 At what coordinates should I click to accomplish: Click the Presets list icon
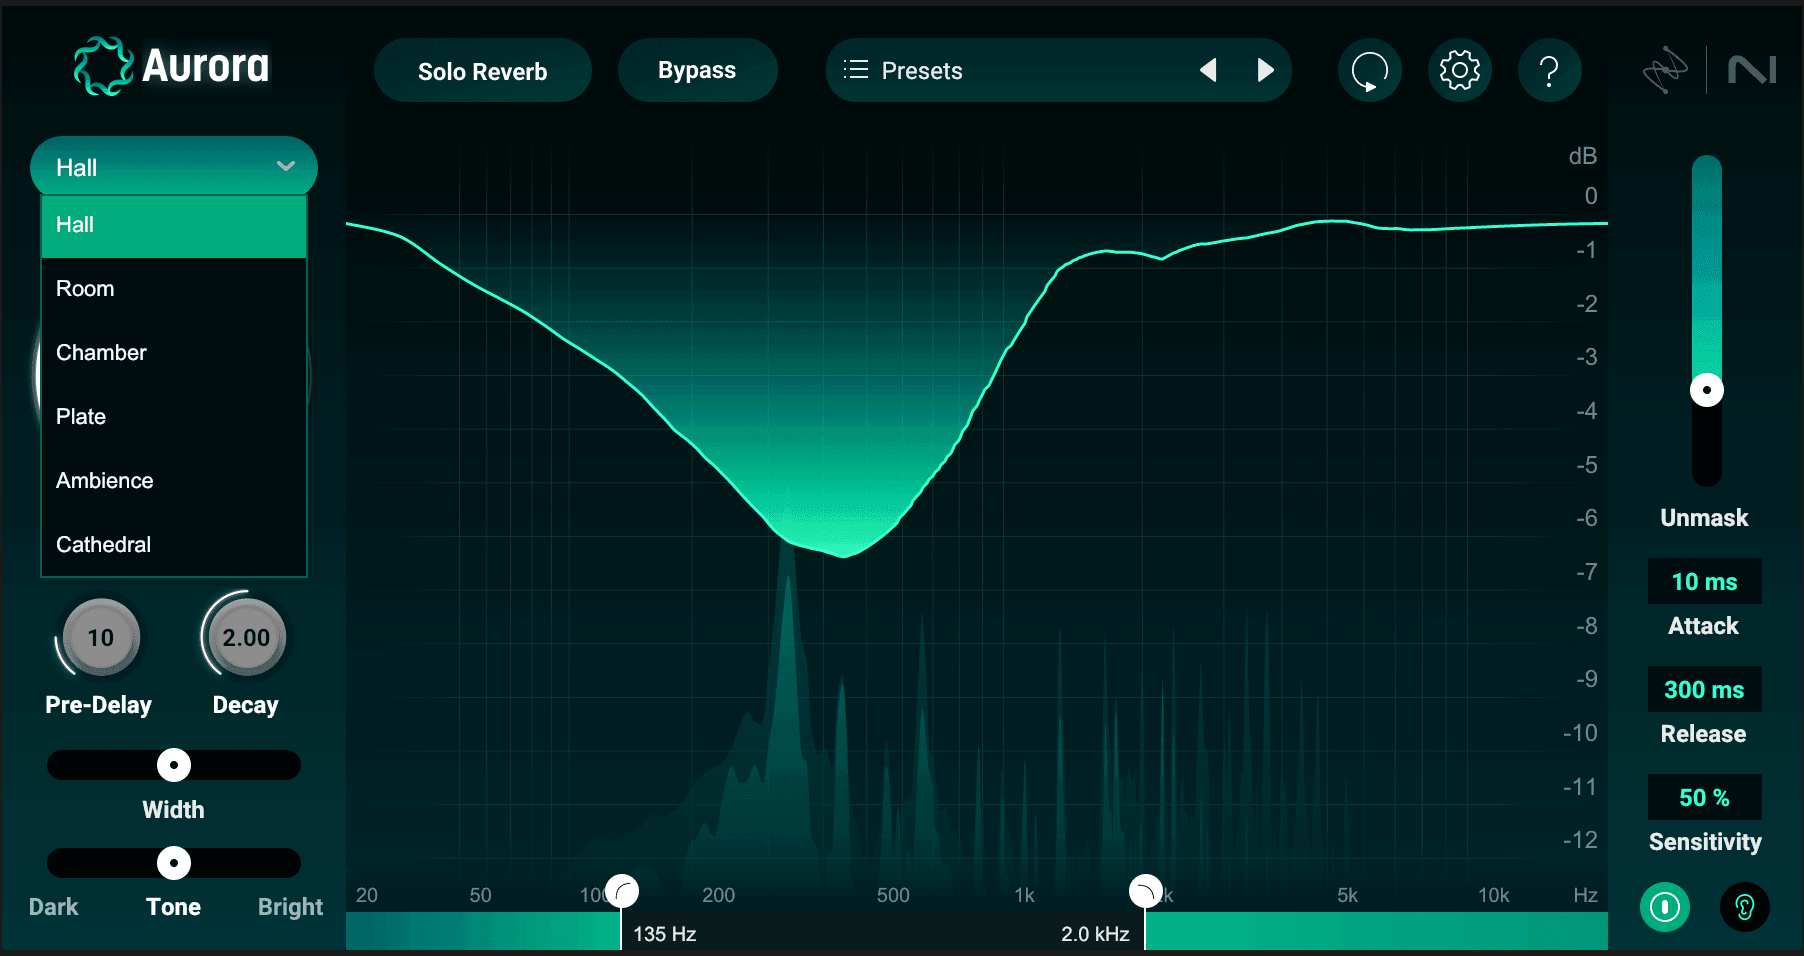point(855,70)
